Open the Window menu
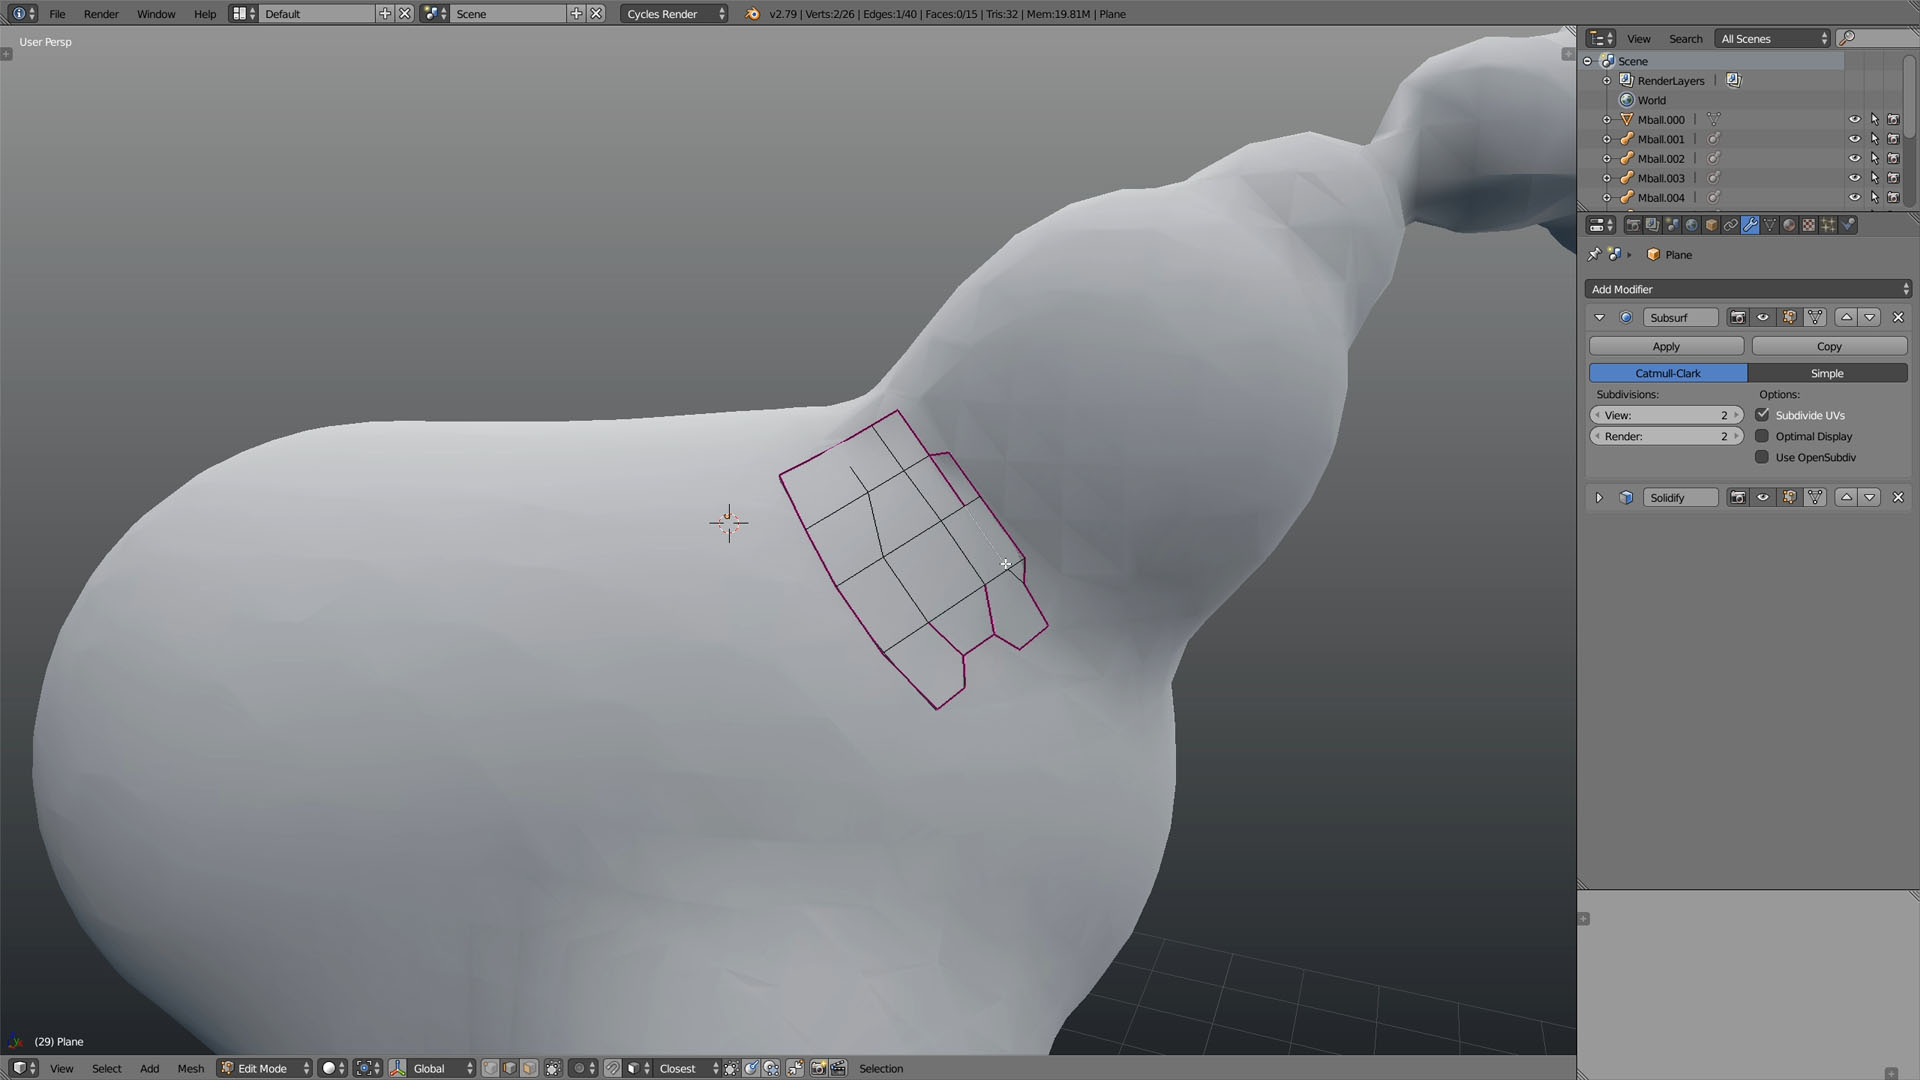The image size is (1920, 1080). [155, 14]
